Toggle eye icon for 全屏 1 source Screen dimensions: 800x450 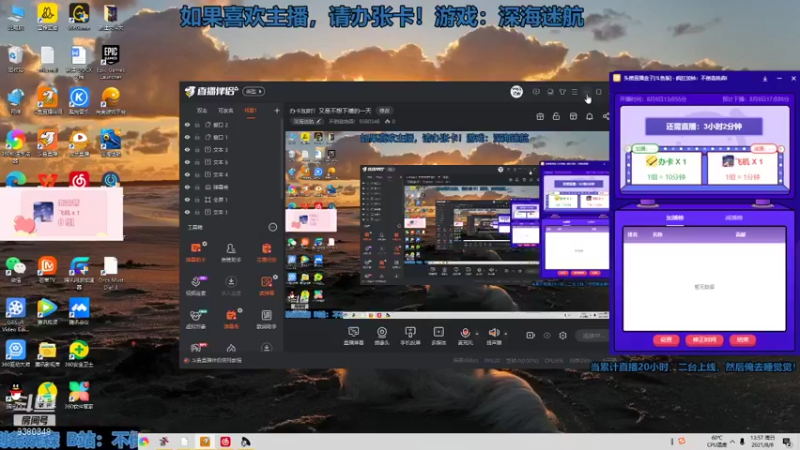pos(187,199)
